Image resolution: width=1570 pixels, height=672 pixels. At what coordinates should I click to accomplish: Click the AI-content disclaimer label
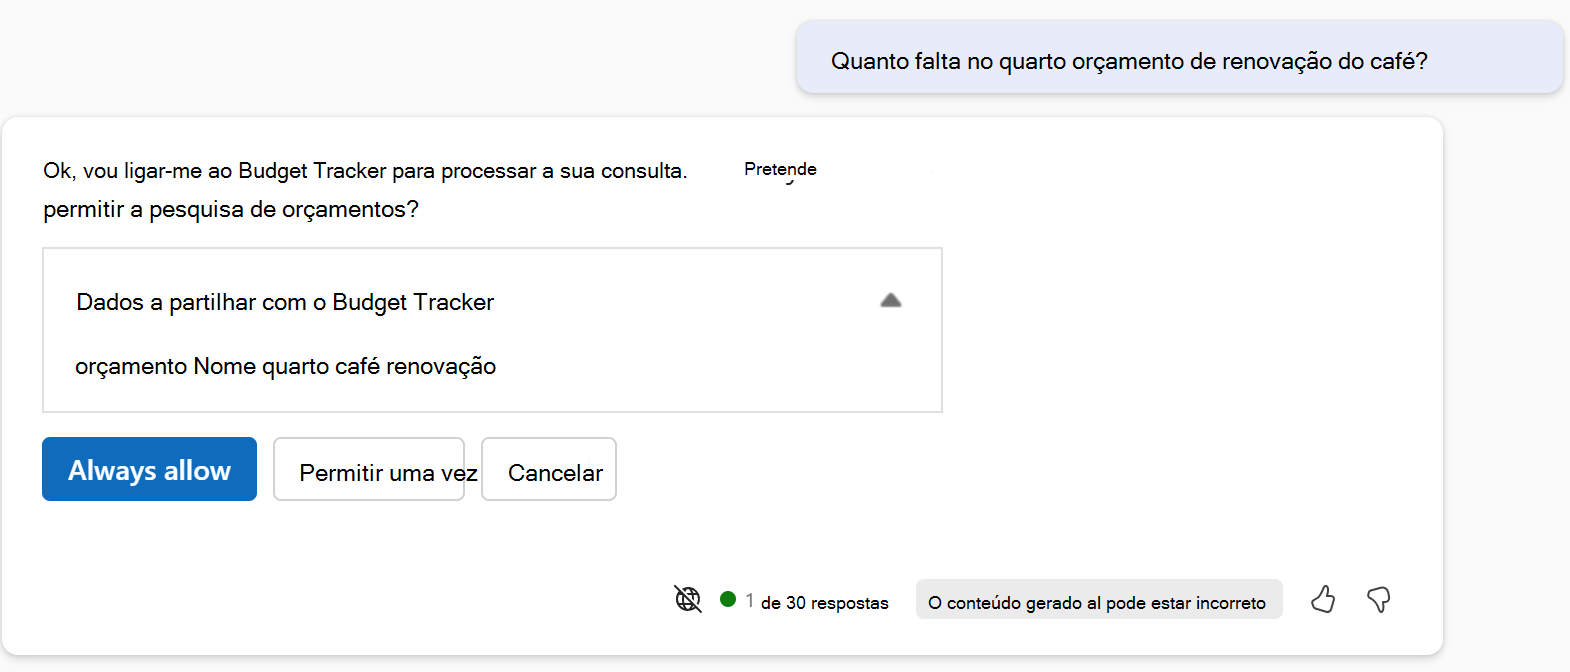coord(1098,599)
